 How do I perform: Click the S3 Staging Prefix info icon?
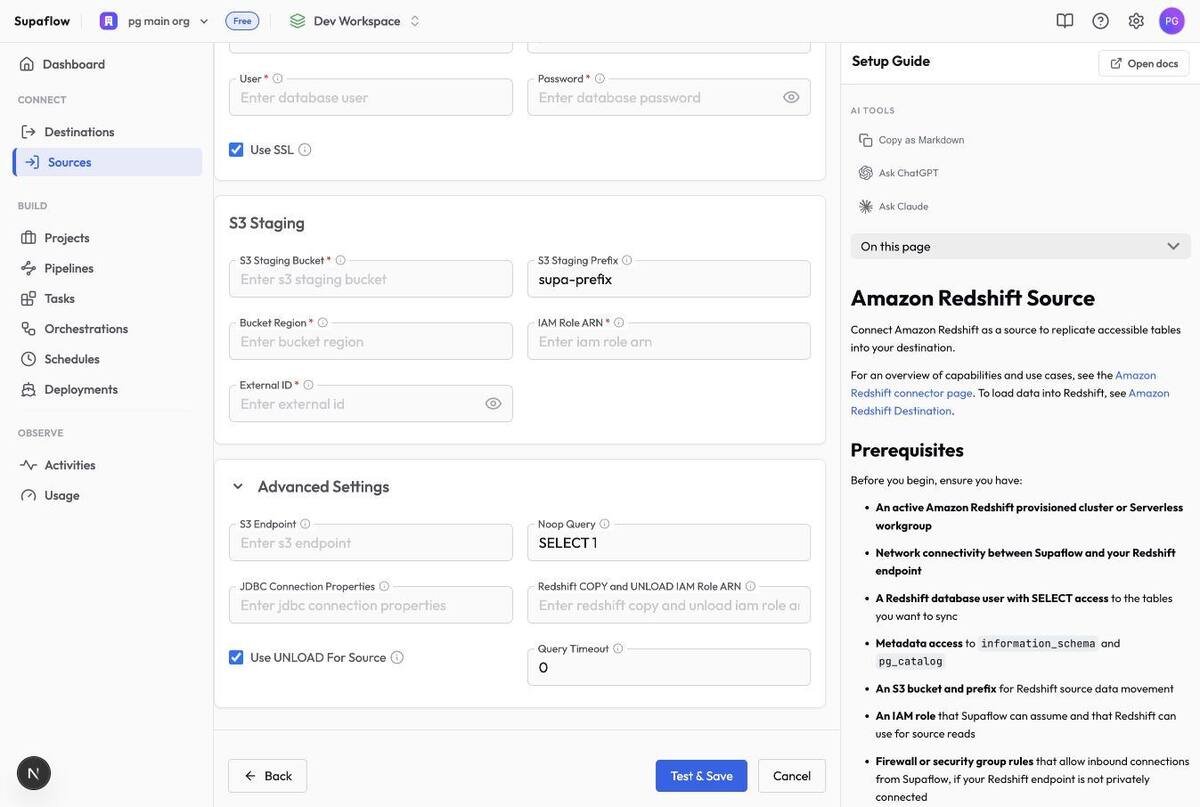point(627,261)
